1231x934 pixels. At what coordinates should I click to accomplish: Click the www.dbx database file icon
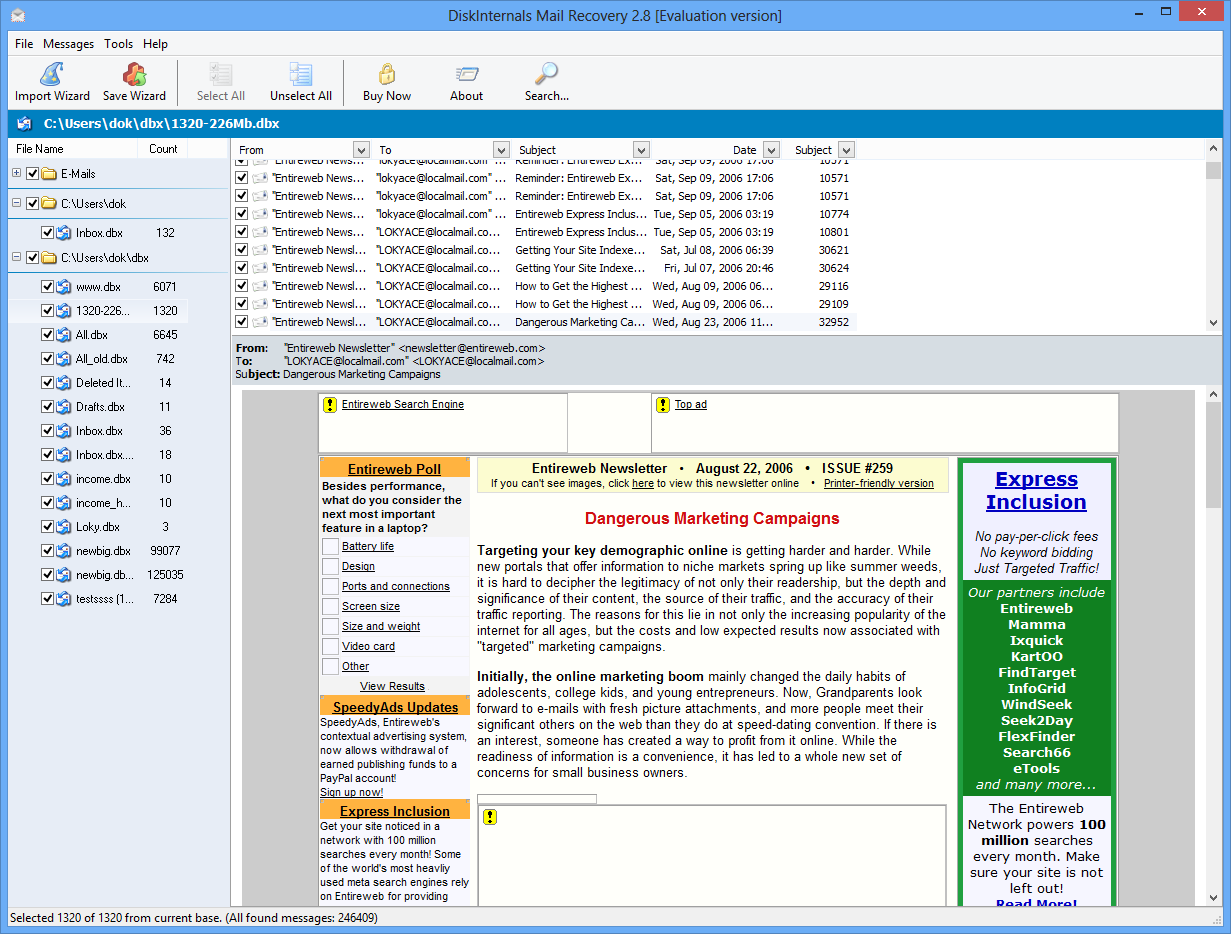tap(64, 287)
